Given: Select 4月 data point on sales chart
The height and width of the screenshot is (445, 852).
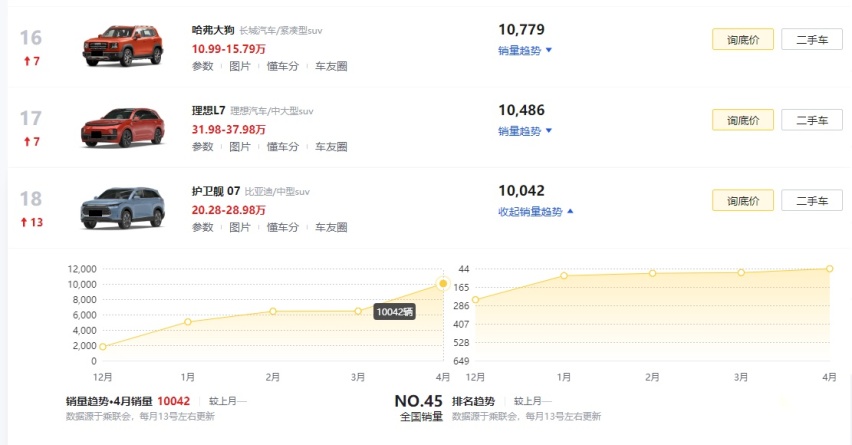Looking at the screenshot, I should tap(443, 284).
